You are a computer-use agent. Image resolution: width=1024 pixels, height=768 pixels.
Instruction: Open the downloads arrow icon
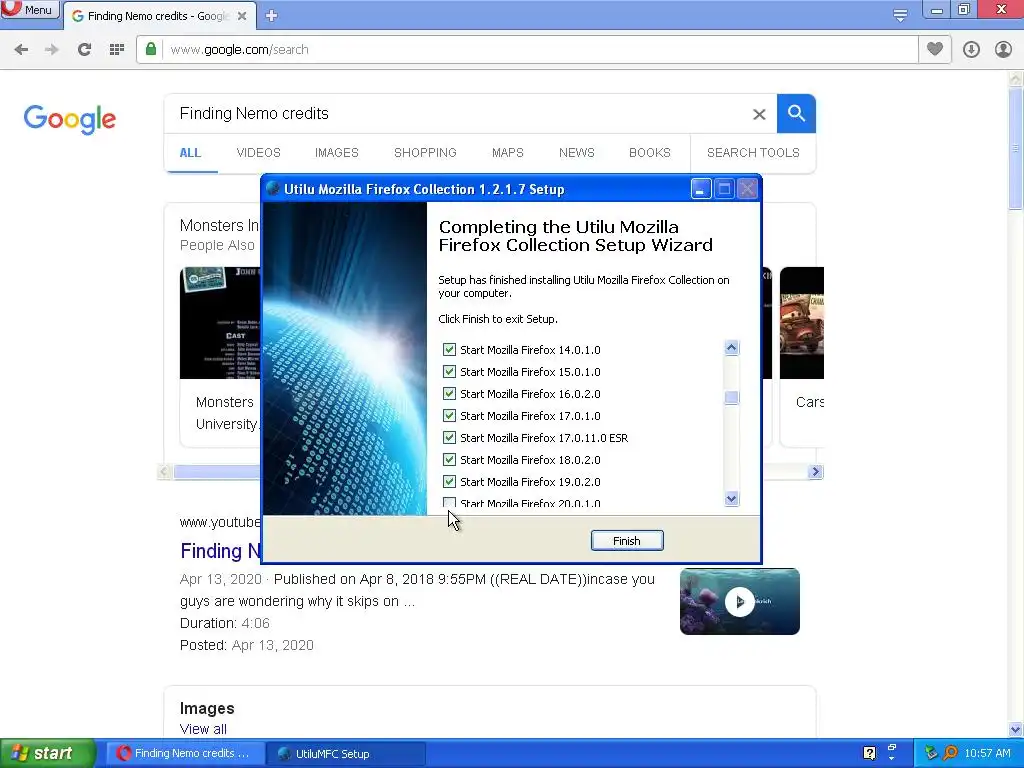[x=971, y=50]
